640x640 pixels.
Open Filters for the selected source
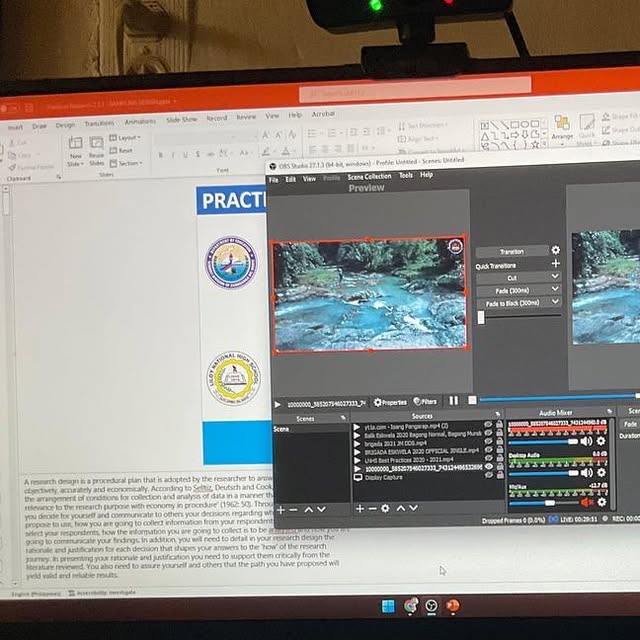(x=425, y=402)
